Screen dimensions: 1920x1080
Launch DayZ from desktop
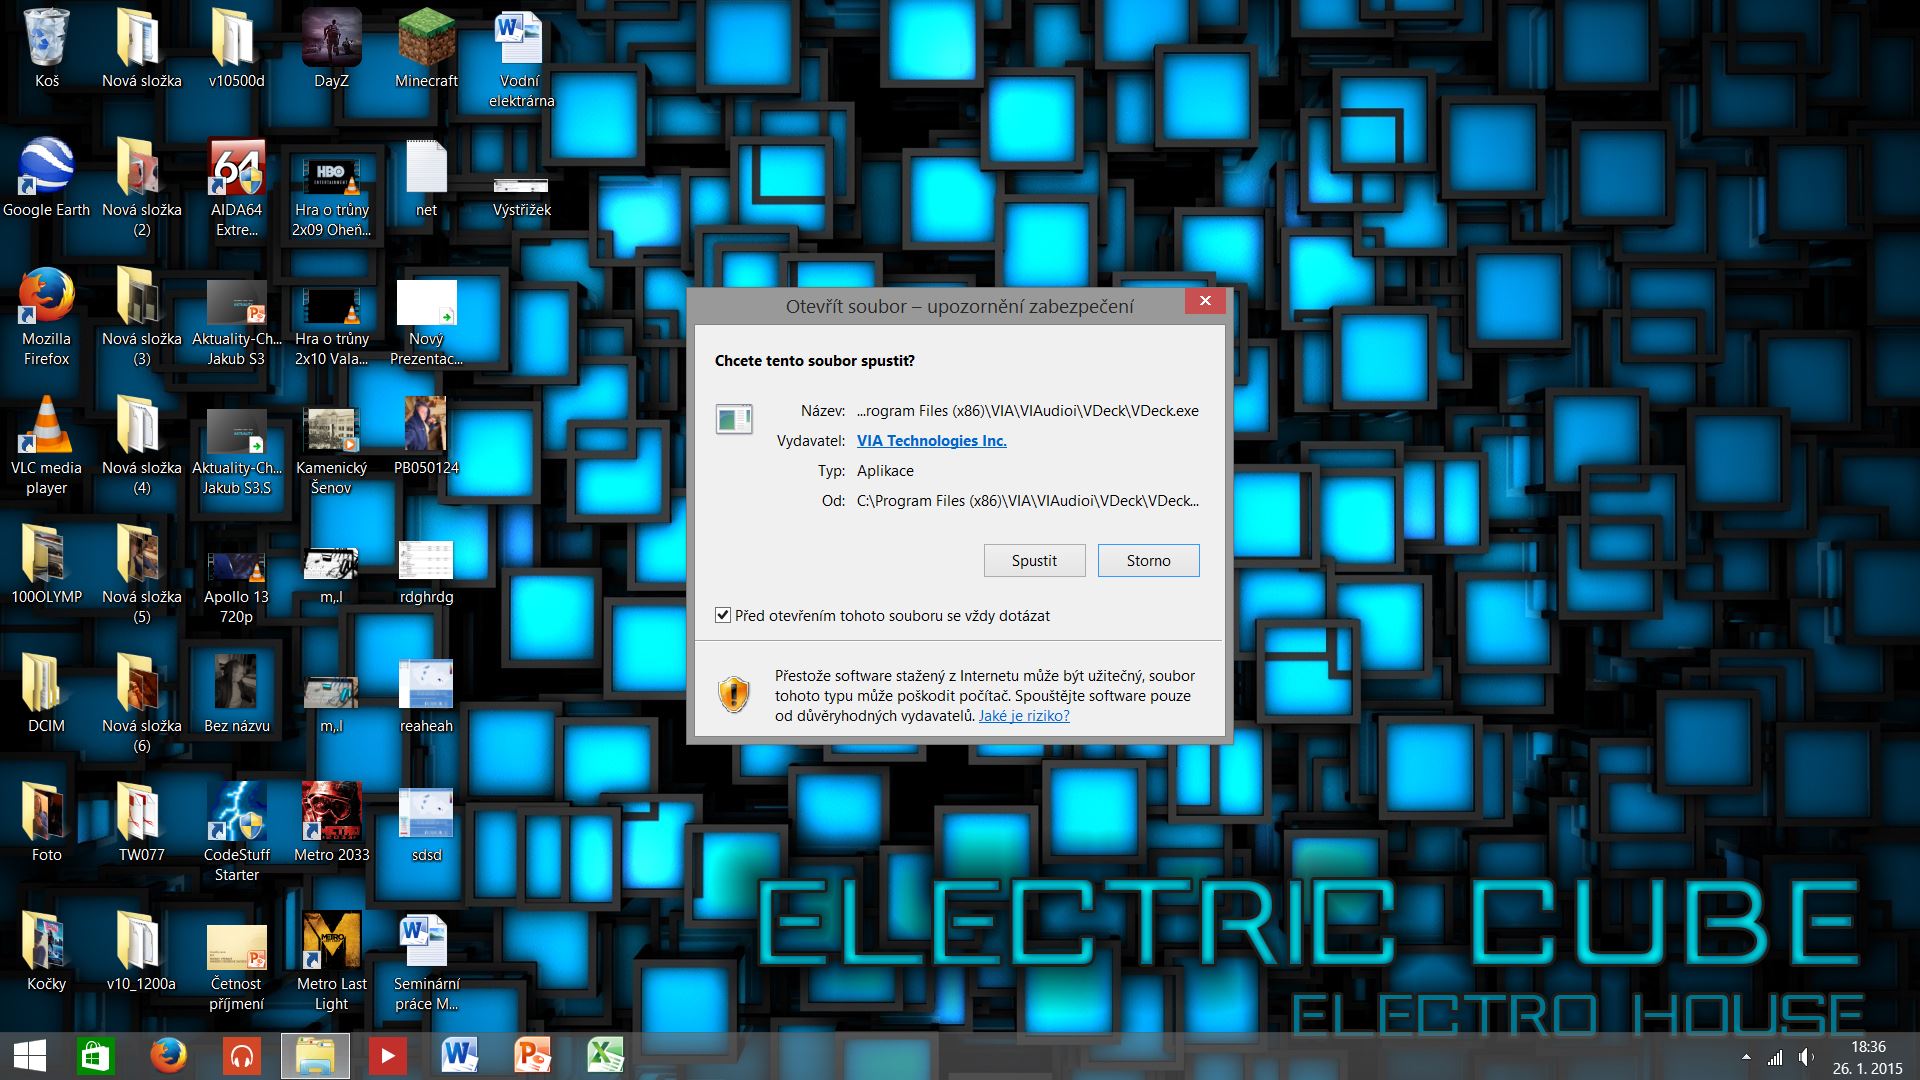click(331, 42)
